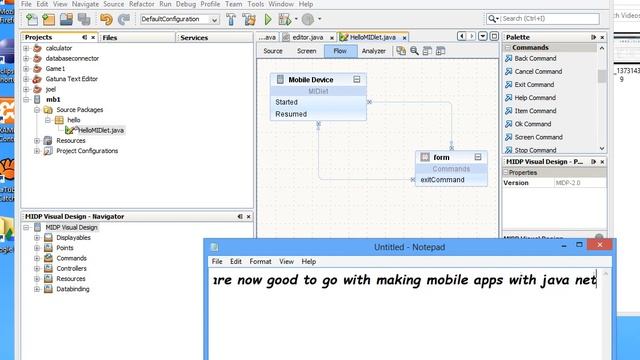The height and width of the screenshot is (360, 640).
Task: Switch to the editor.java tab
Action: click(308, 37)
